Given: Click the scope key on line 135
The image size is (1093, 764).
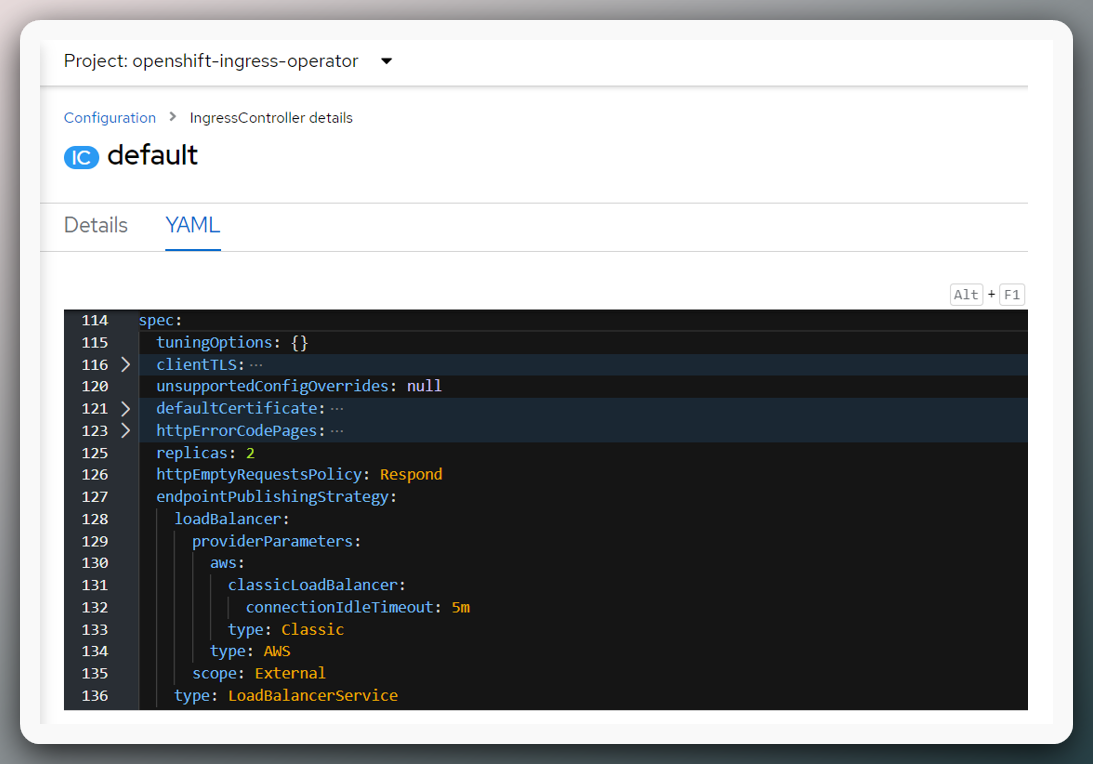Looking at the screenshot, I should pyautogui.click(x=215, y=674).
